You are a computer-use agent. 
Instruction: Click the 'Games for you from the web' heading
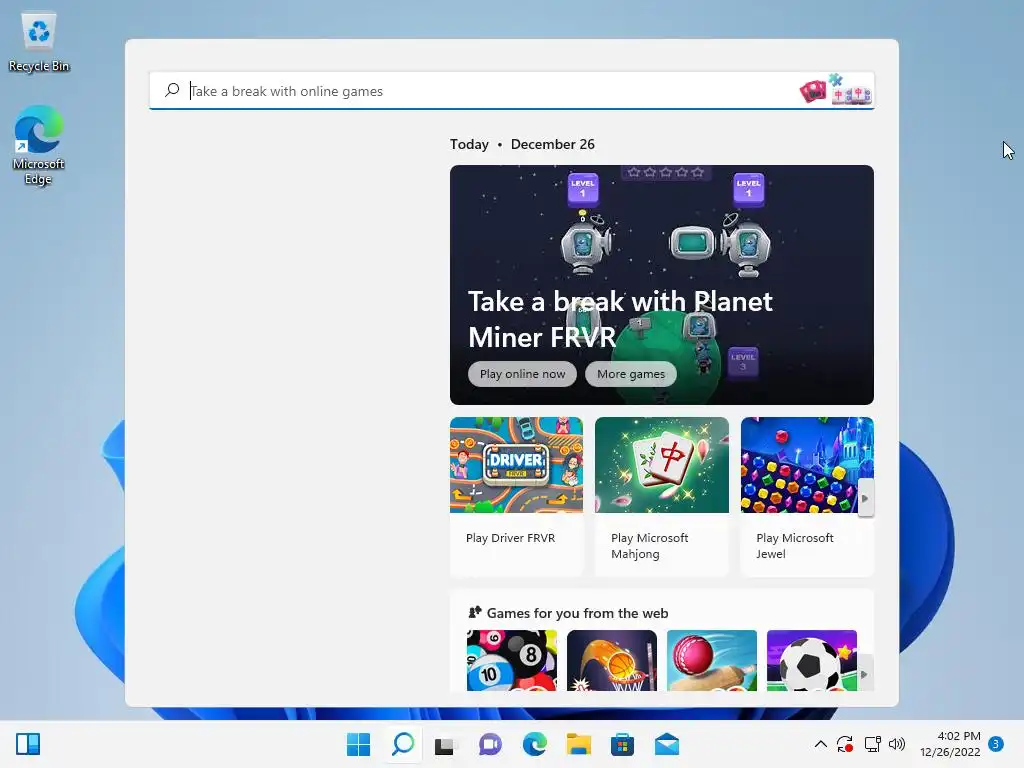click(577, 613)
